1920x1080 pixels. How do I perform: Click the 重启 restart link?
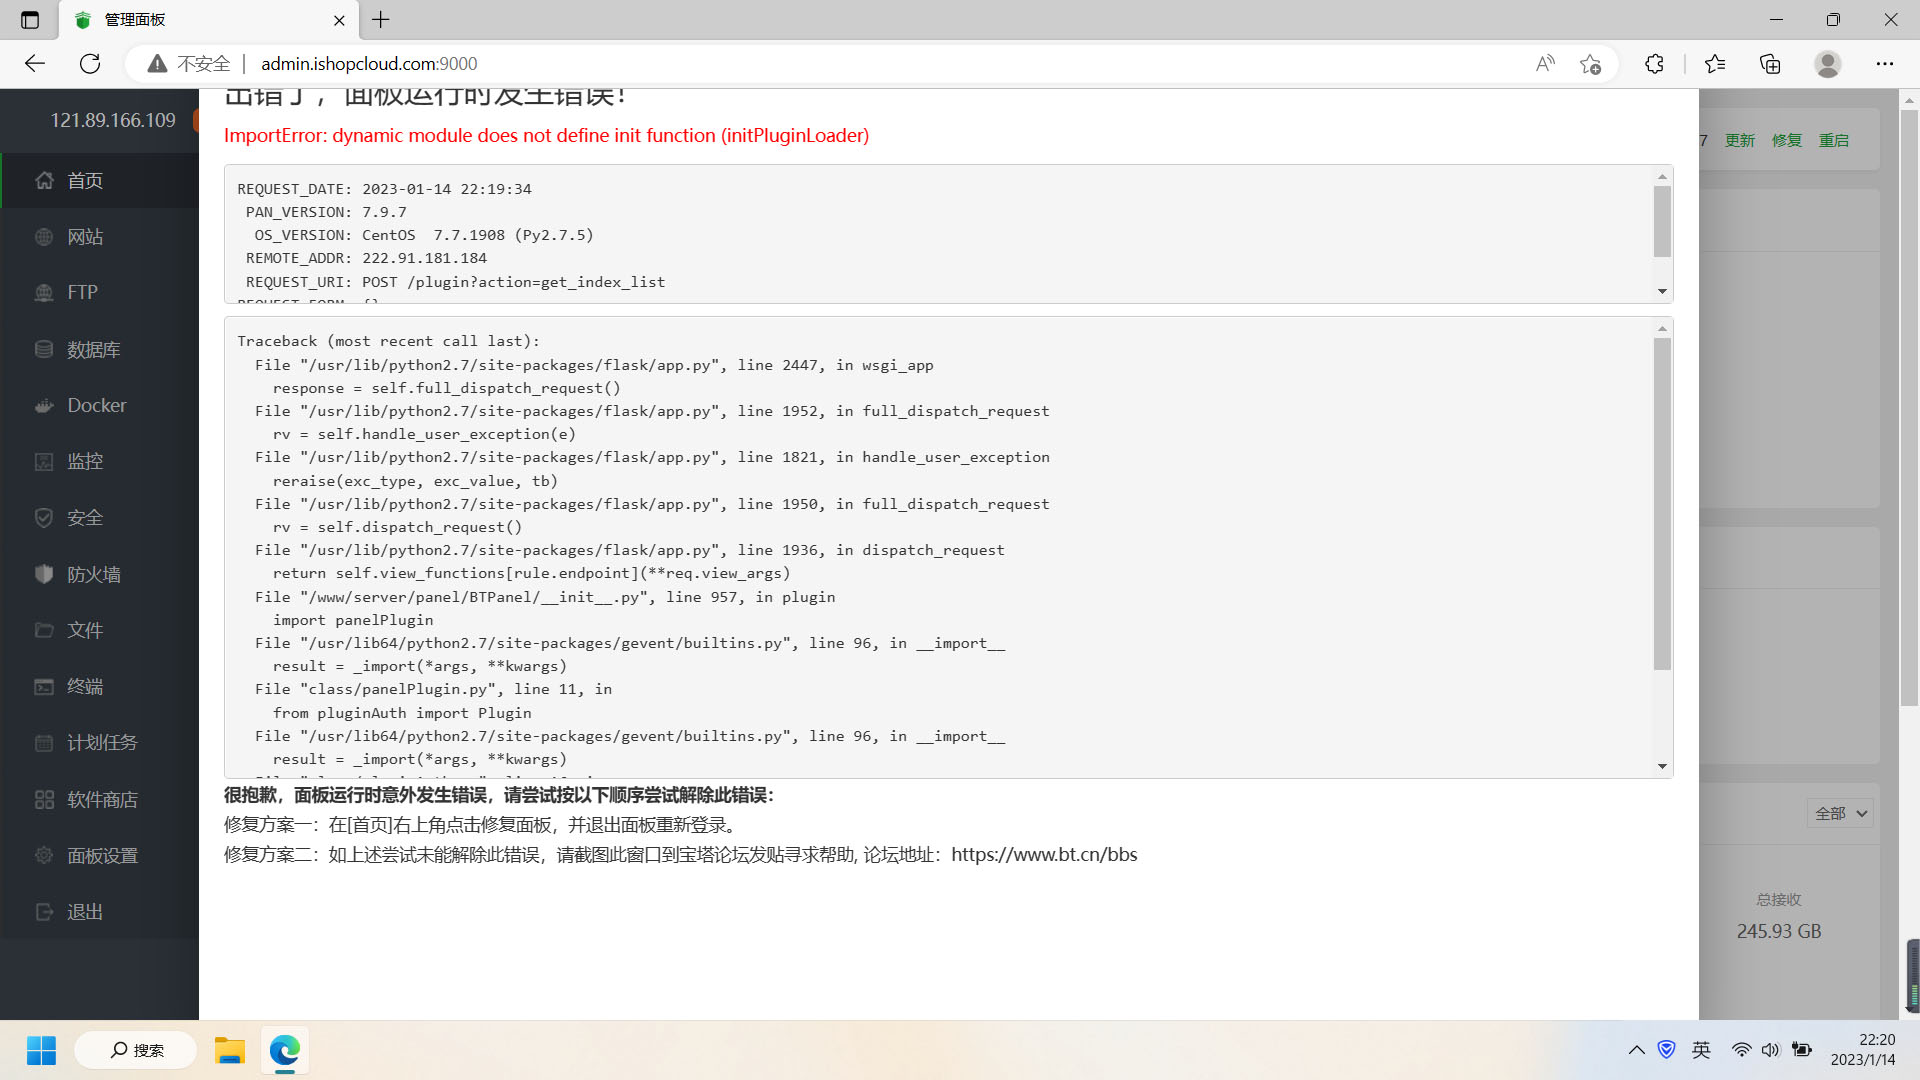point(1834,140)
